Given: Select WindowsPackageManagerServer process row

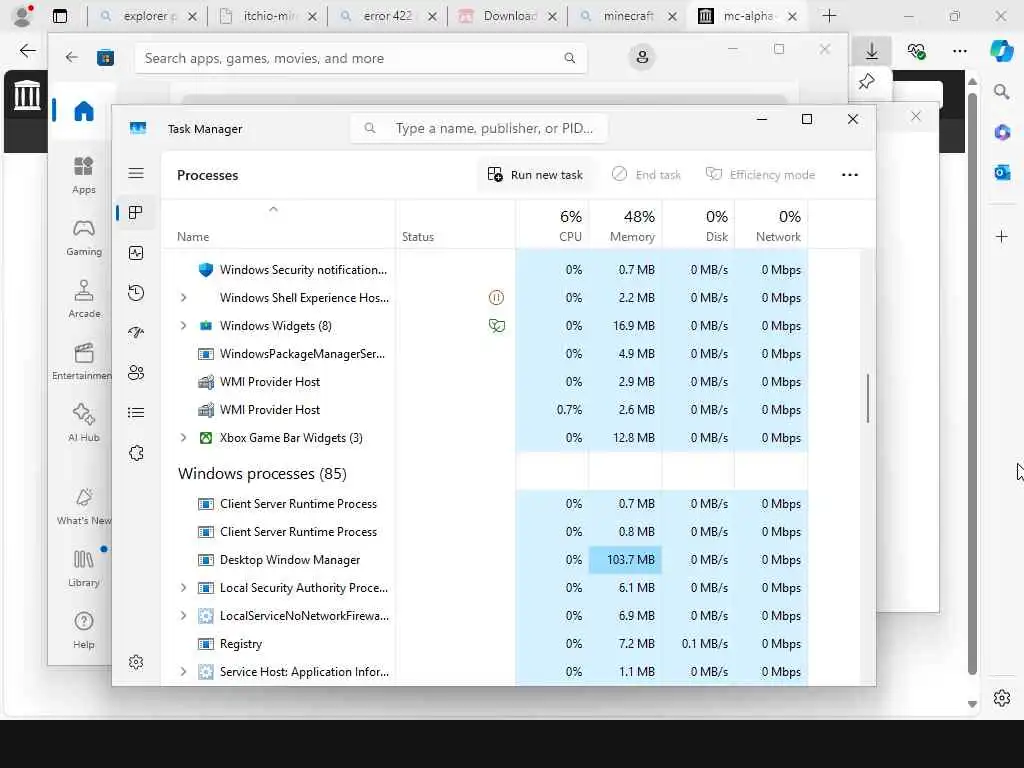Looking at the screenshot, I should pos(485,354).
